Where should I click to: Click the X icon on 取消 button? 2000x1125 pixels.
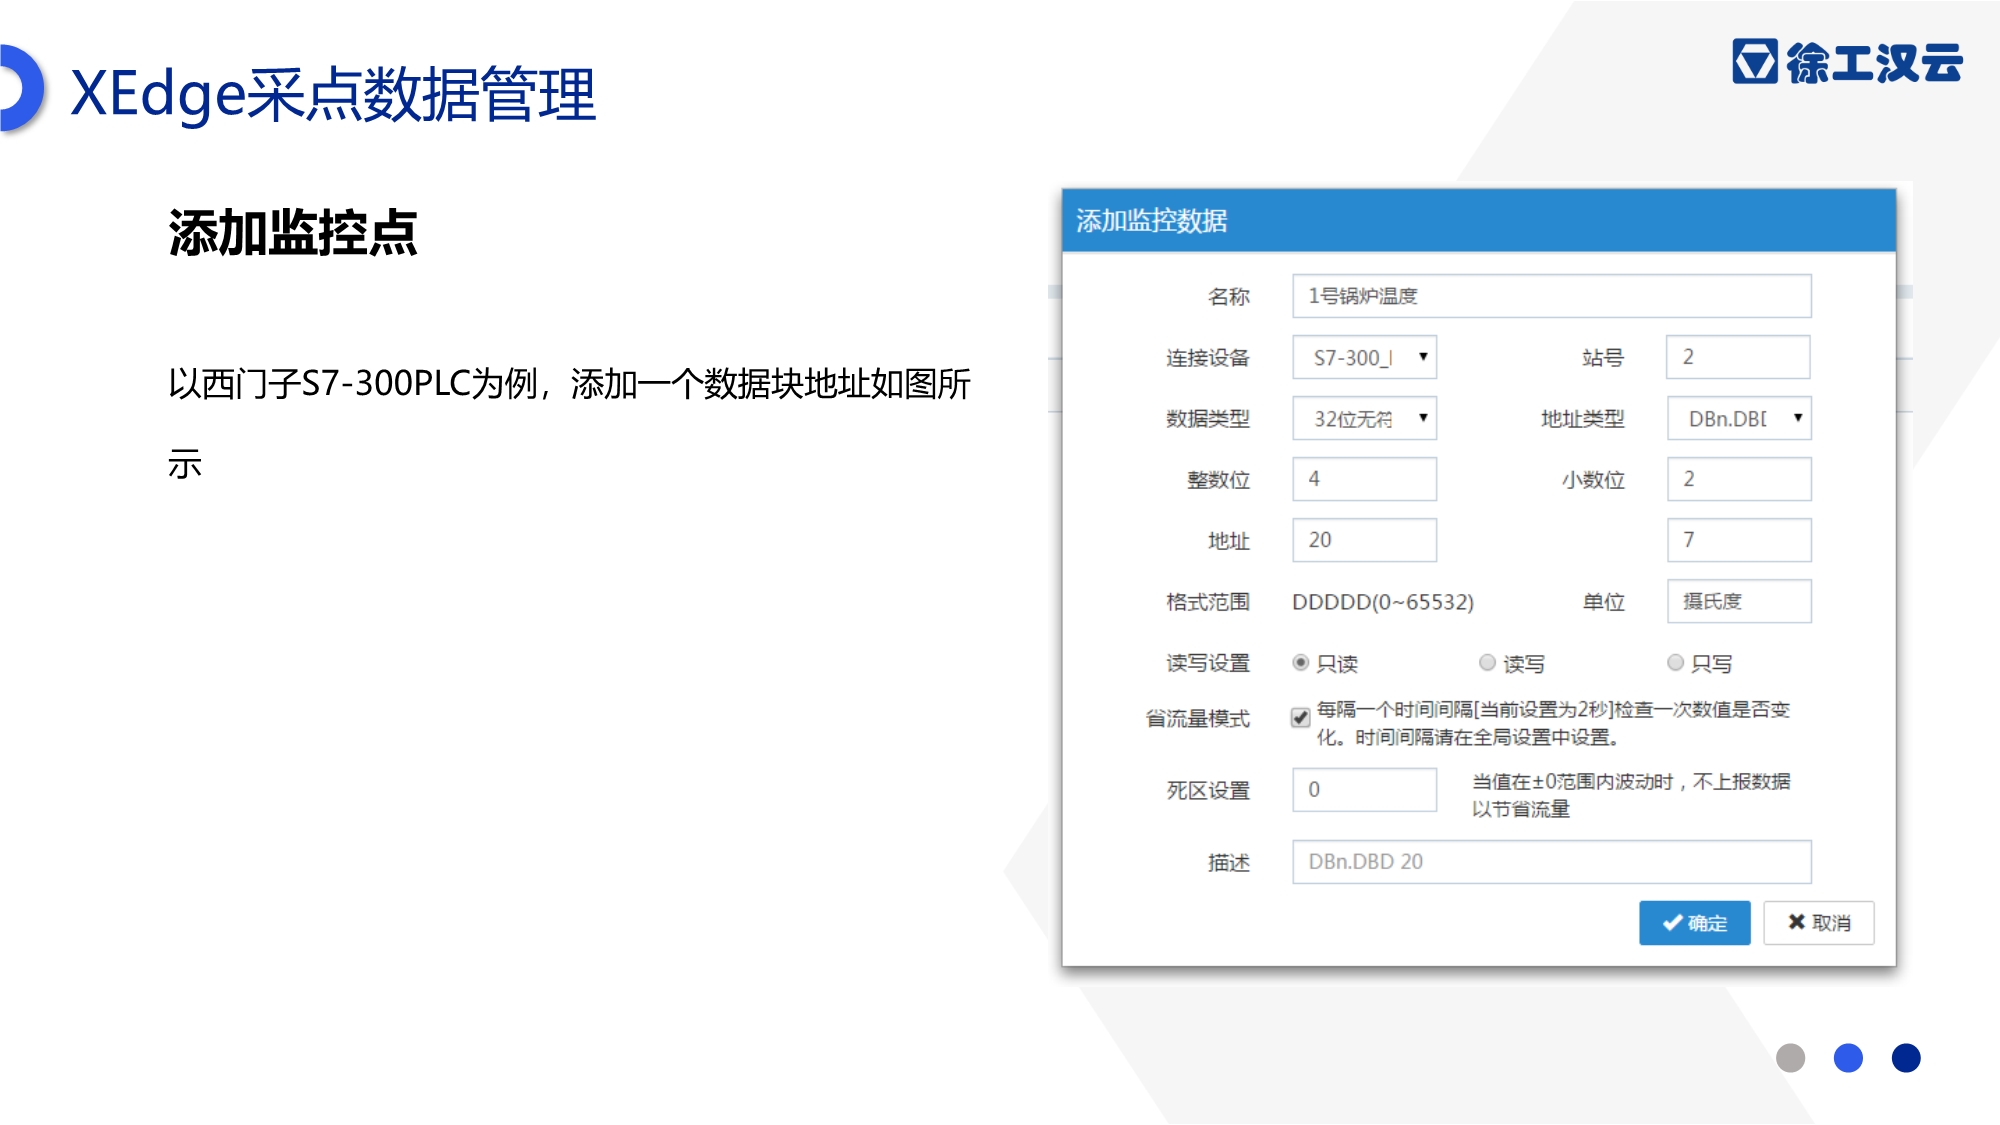tap(1797, 922)
